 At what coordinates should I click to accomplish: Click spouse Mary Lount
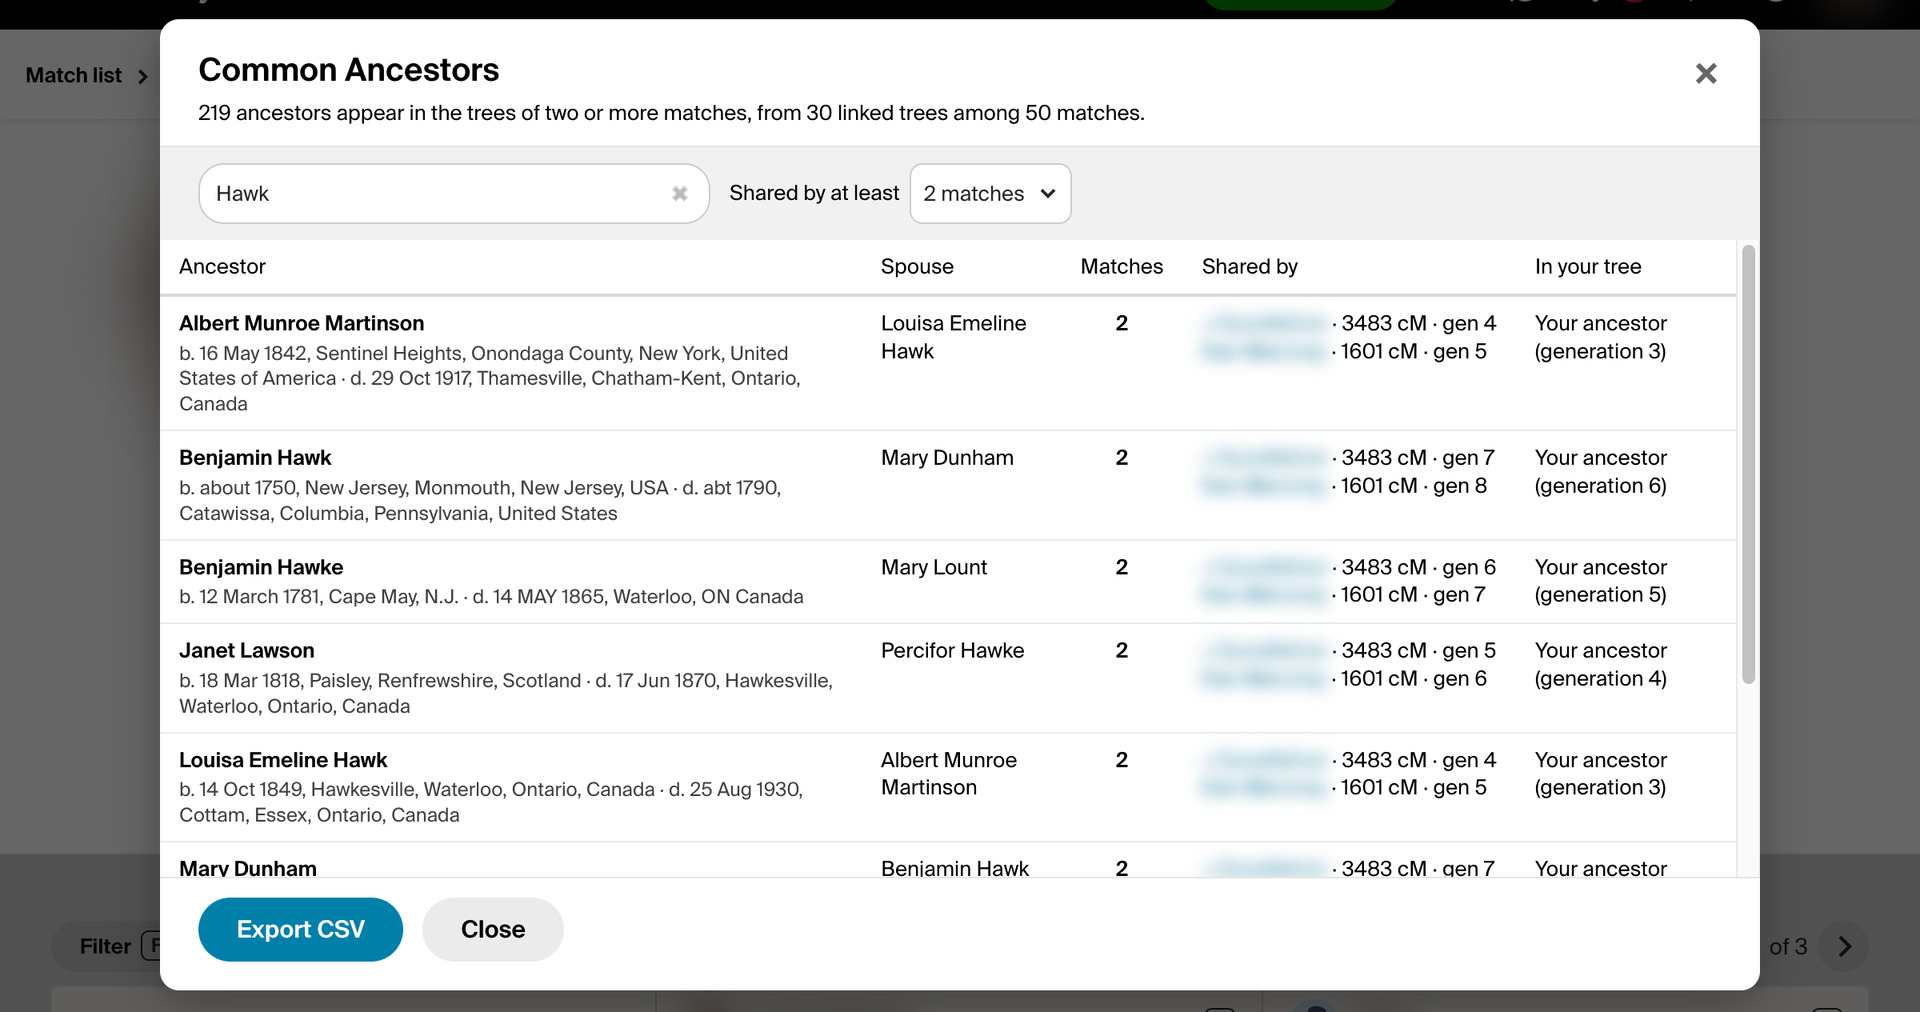tap(934, 567)
